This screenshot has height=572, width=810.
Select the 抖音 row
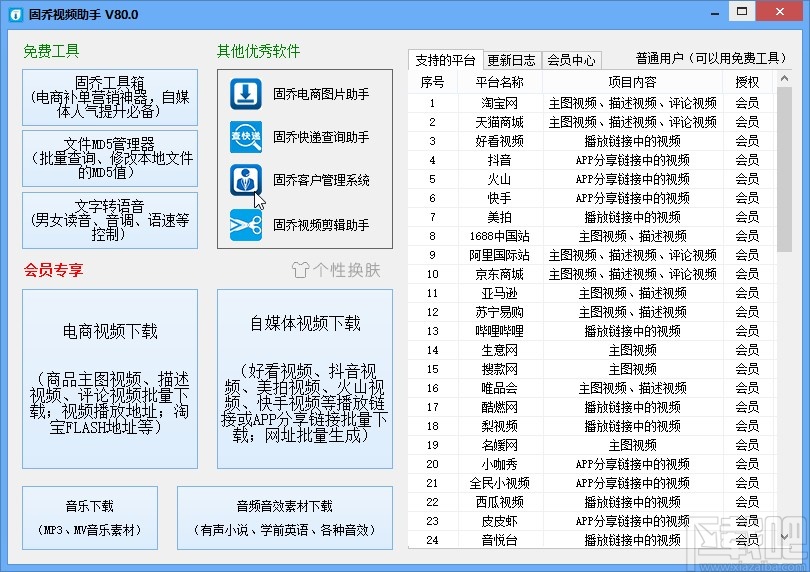[592, 160]
